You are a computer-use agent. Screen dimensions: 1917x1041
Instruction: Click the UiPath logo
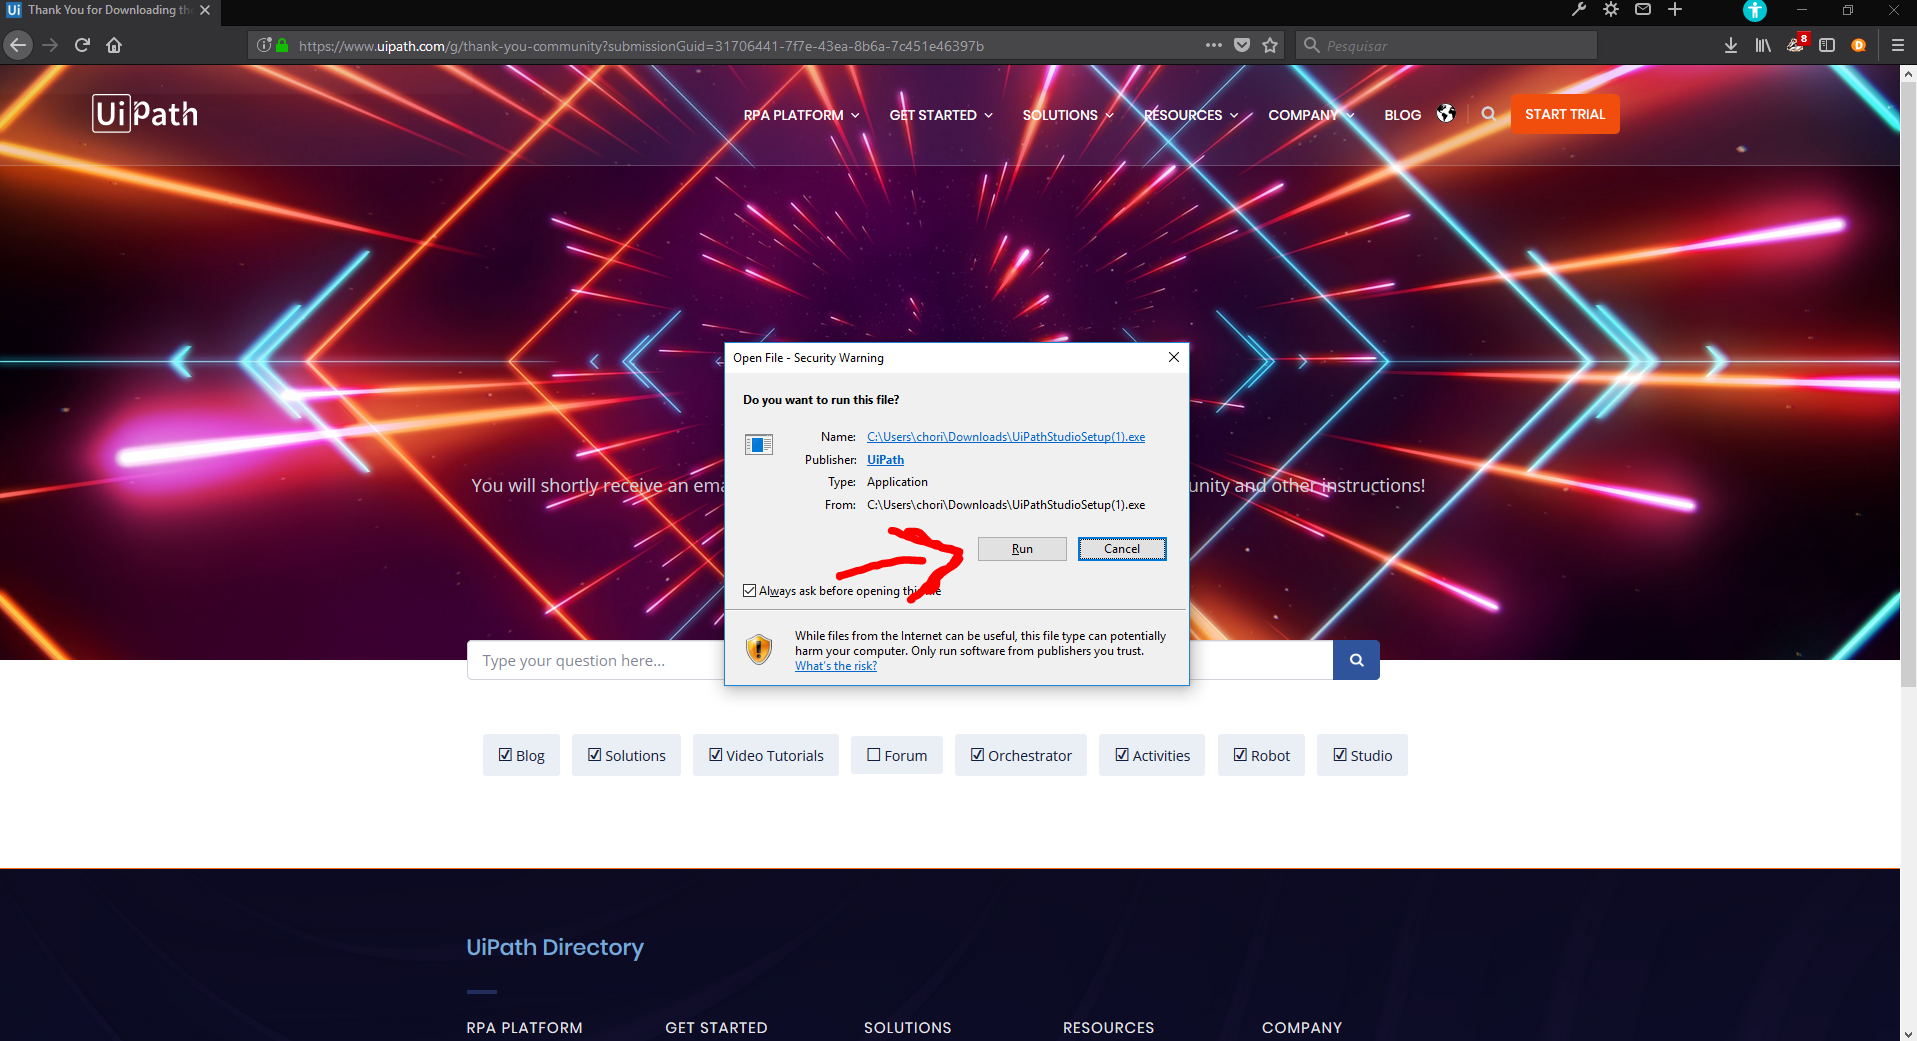[x=145, y=114]
